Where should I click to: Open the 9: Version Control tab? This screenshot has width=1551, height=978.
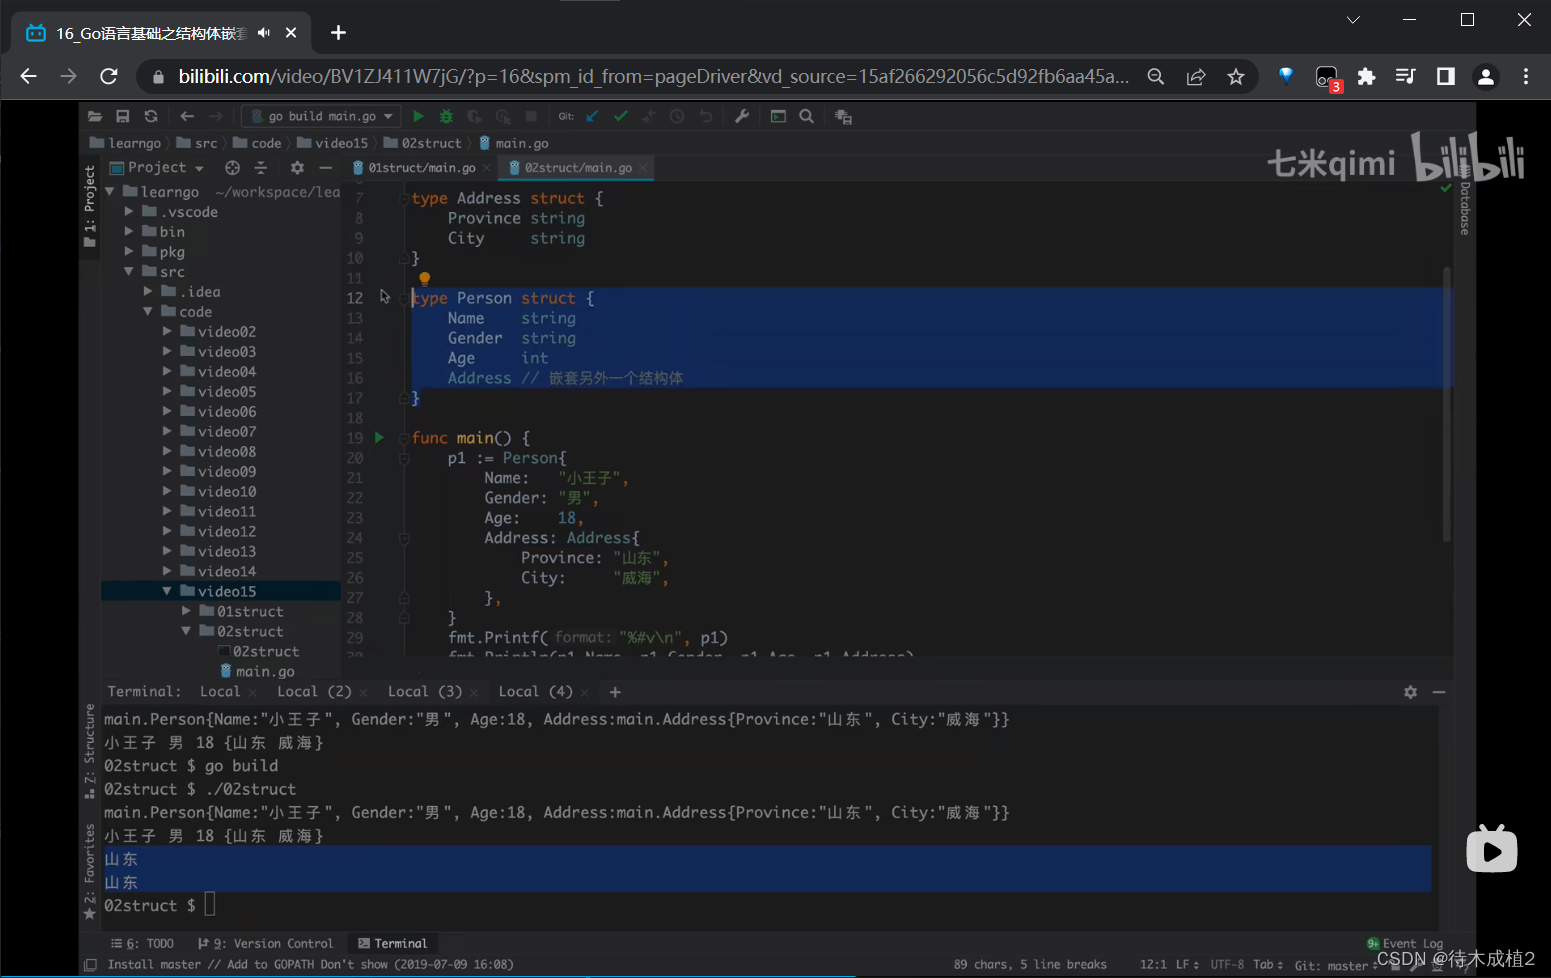pyautogui.click(x=265, y=944)
